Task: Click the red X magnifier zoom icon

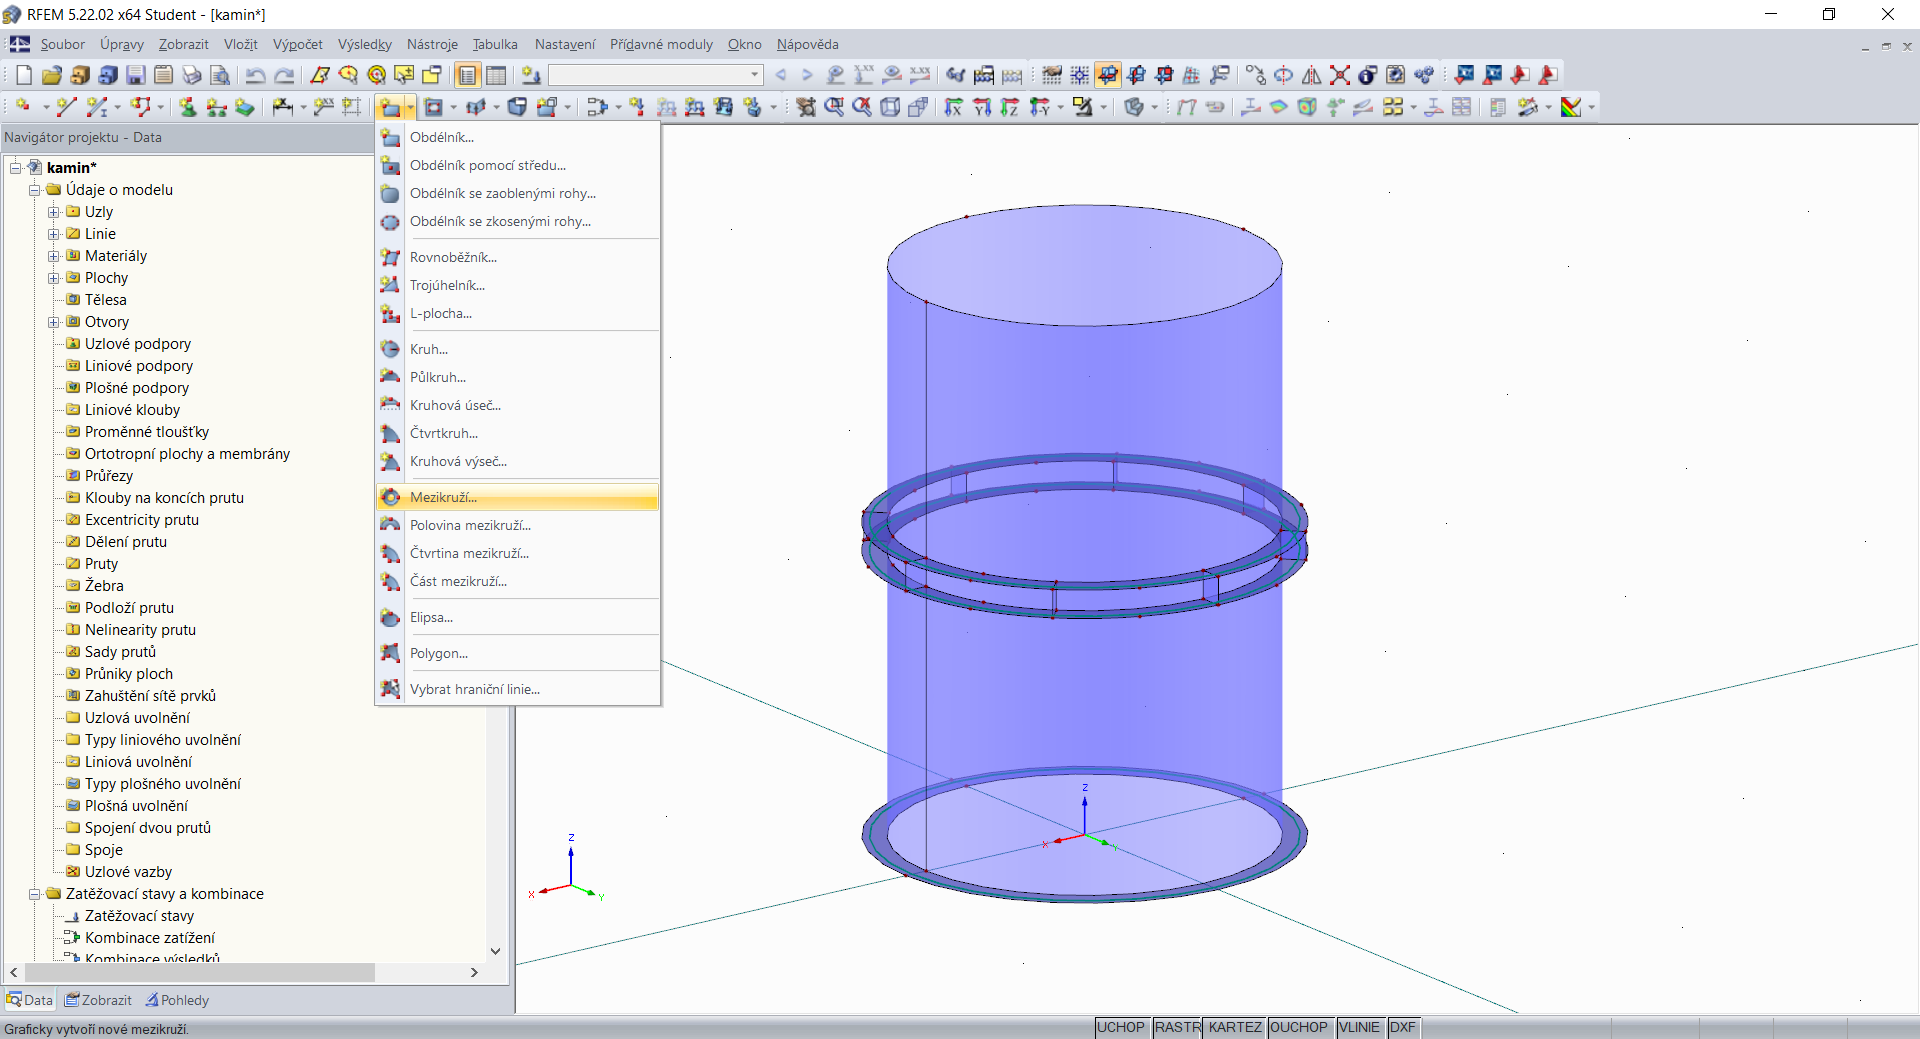Action: [862, 107]
